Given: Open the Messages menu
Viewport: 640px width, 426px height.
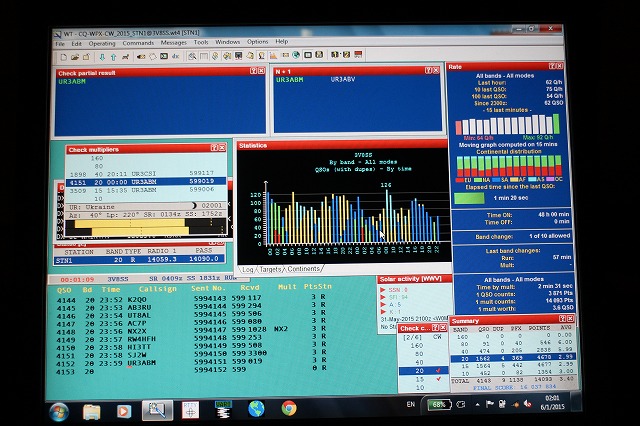Looking at the screenshot, I should (x=173, y=42).
